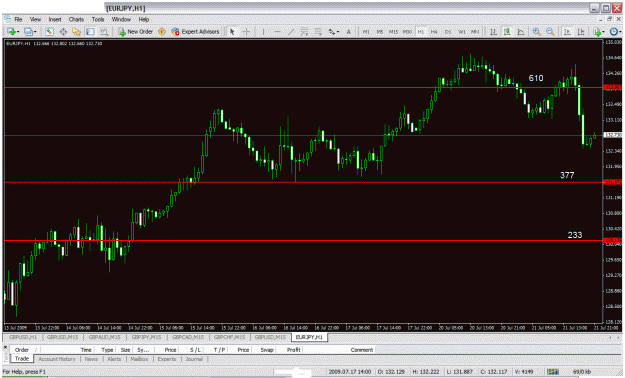The width and height of the screenshot is (625, 378).
Task: Switch chart to Candlesticks mode
Action: (507, 32)
